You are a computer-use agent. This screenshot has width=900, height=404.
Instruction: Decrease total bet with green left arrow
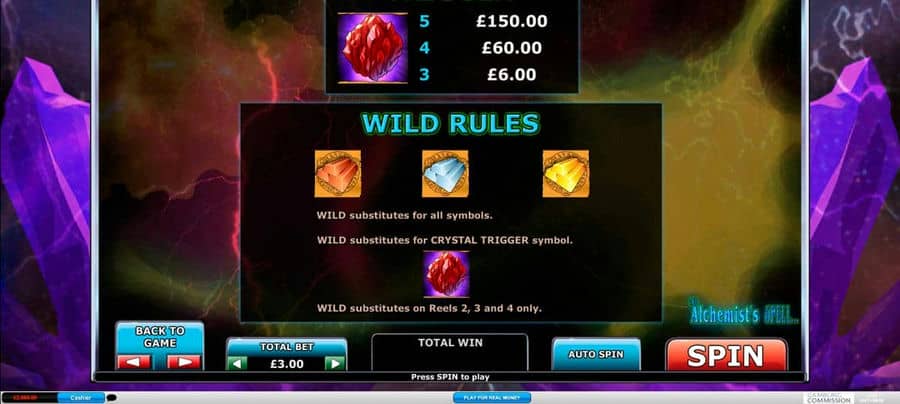[237, 363]
